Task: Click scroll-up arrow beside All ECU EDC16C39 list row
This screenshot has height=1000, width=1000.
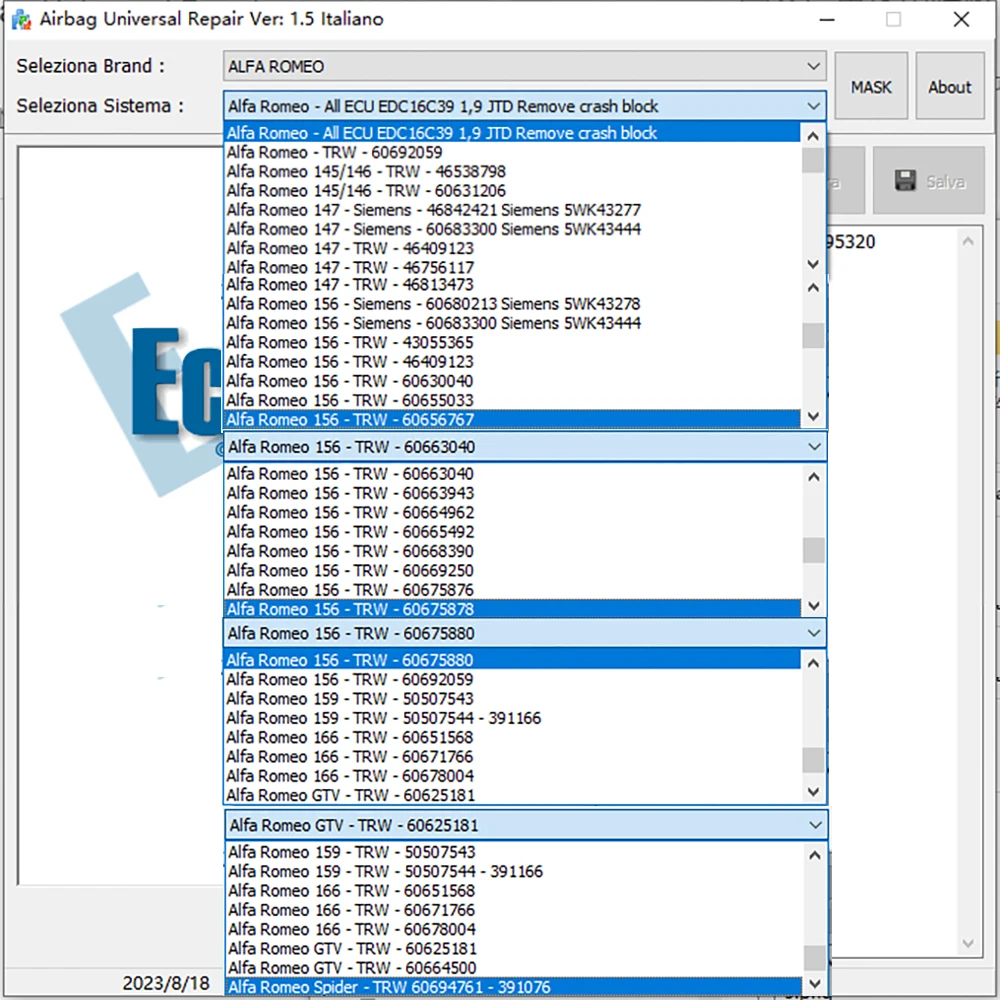Action: 813,135
